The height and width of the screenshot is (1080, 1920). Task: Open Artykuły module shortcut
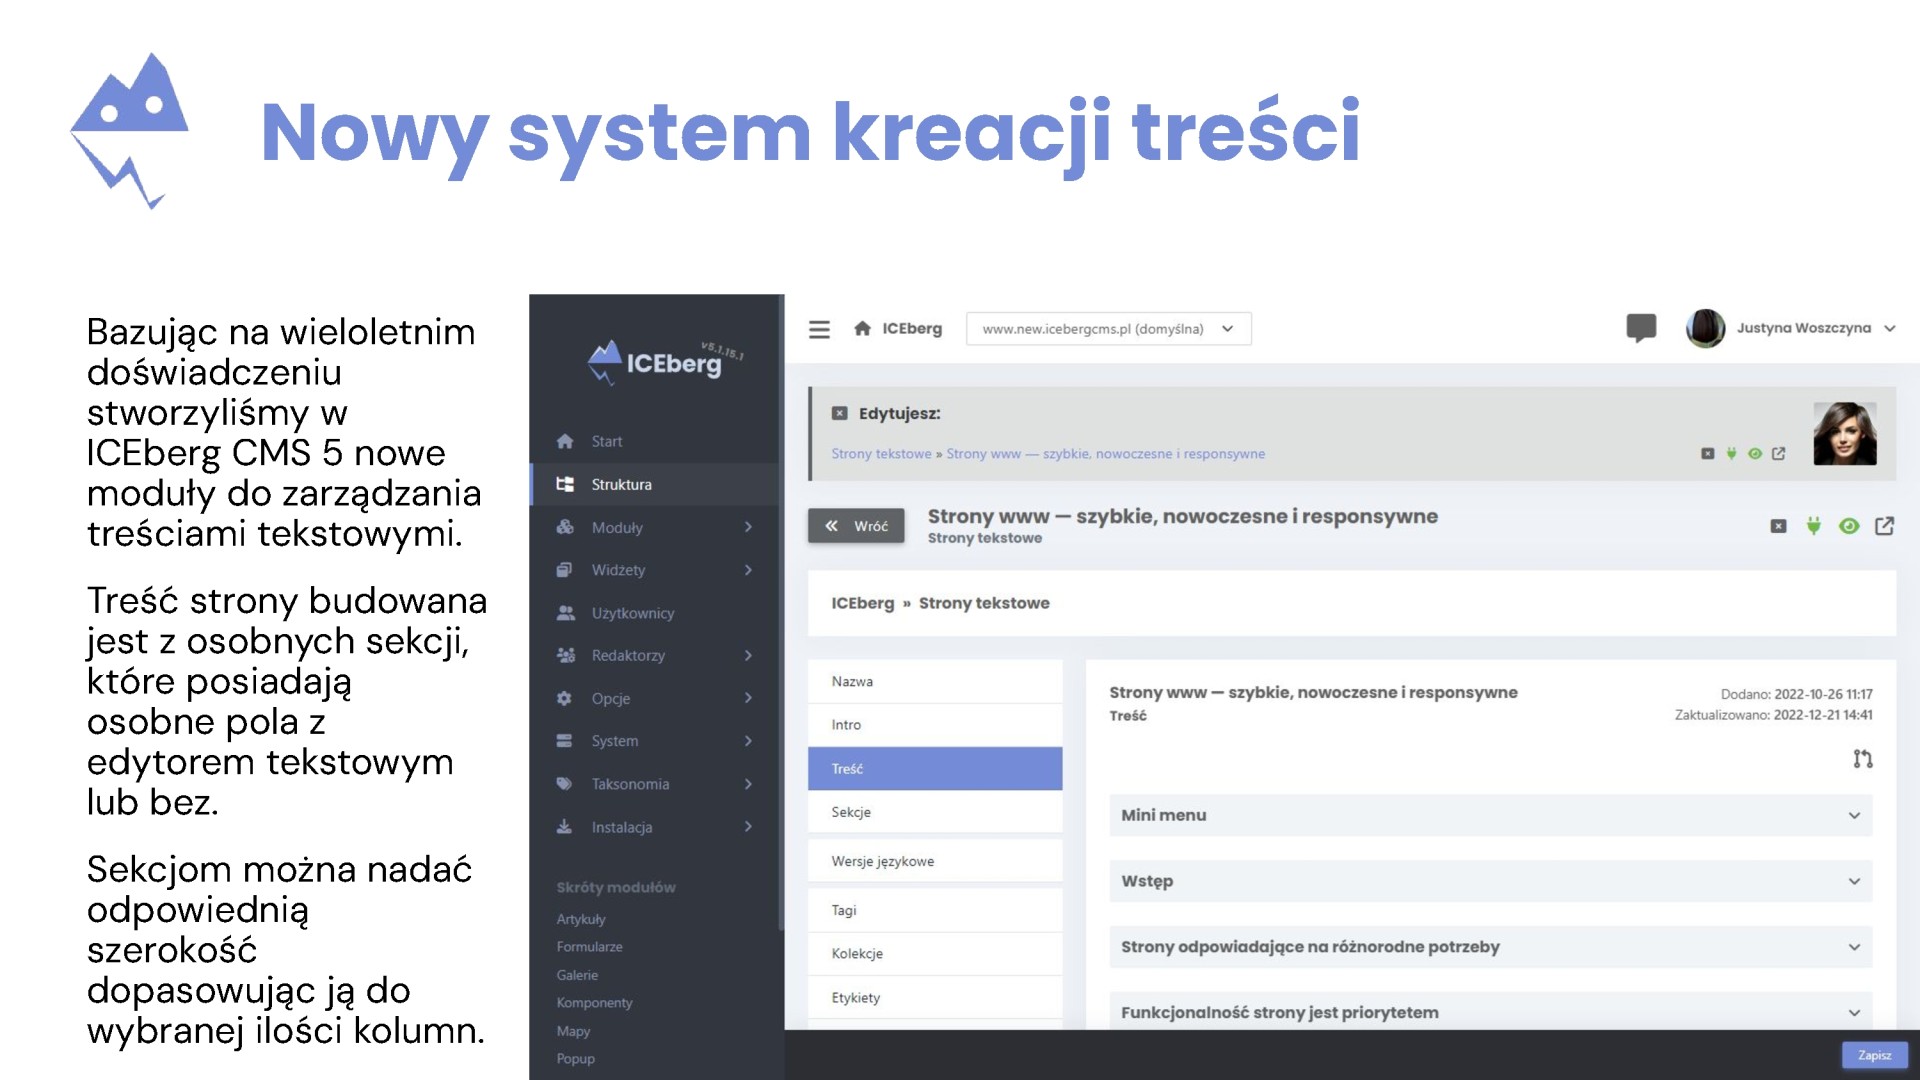pyautogui.click(x=581, y=919)
